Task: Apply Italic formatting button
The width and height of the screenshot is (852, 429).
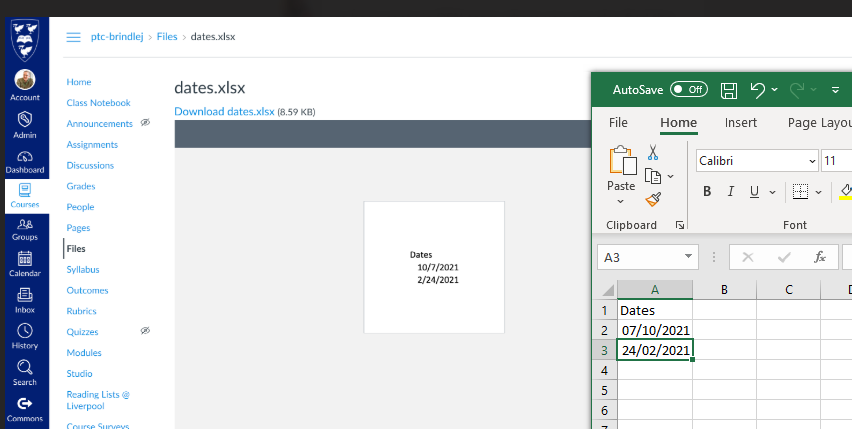Action: (731, 192)
